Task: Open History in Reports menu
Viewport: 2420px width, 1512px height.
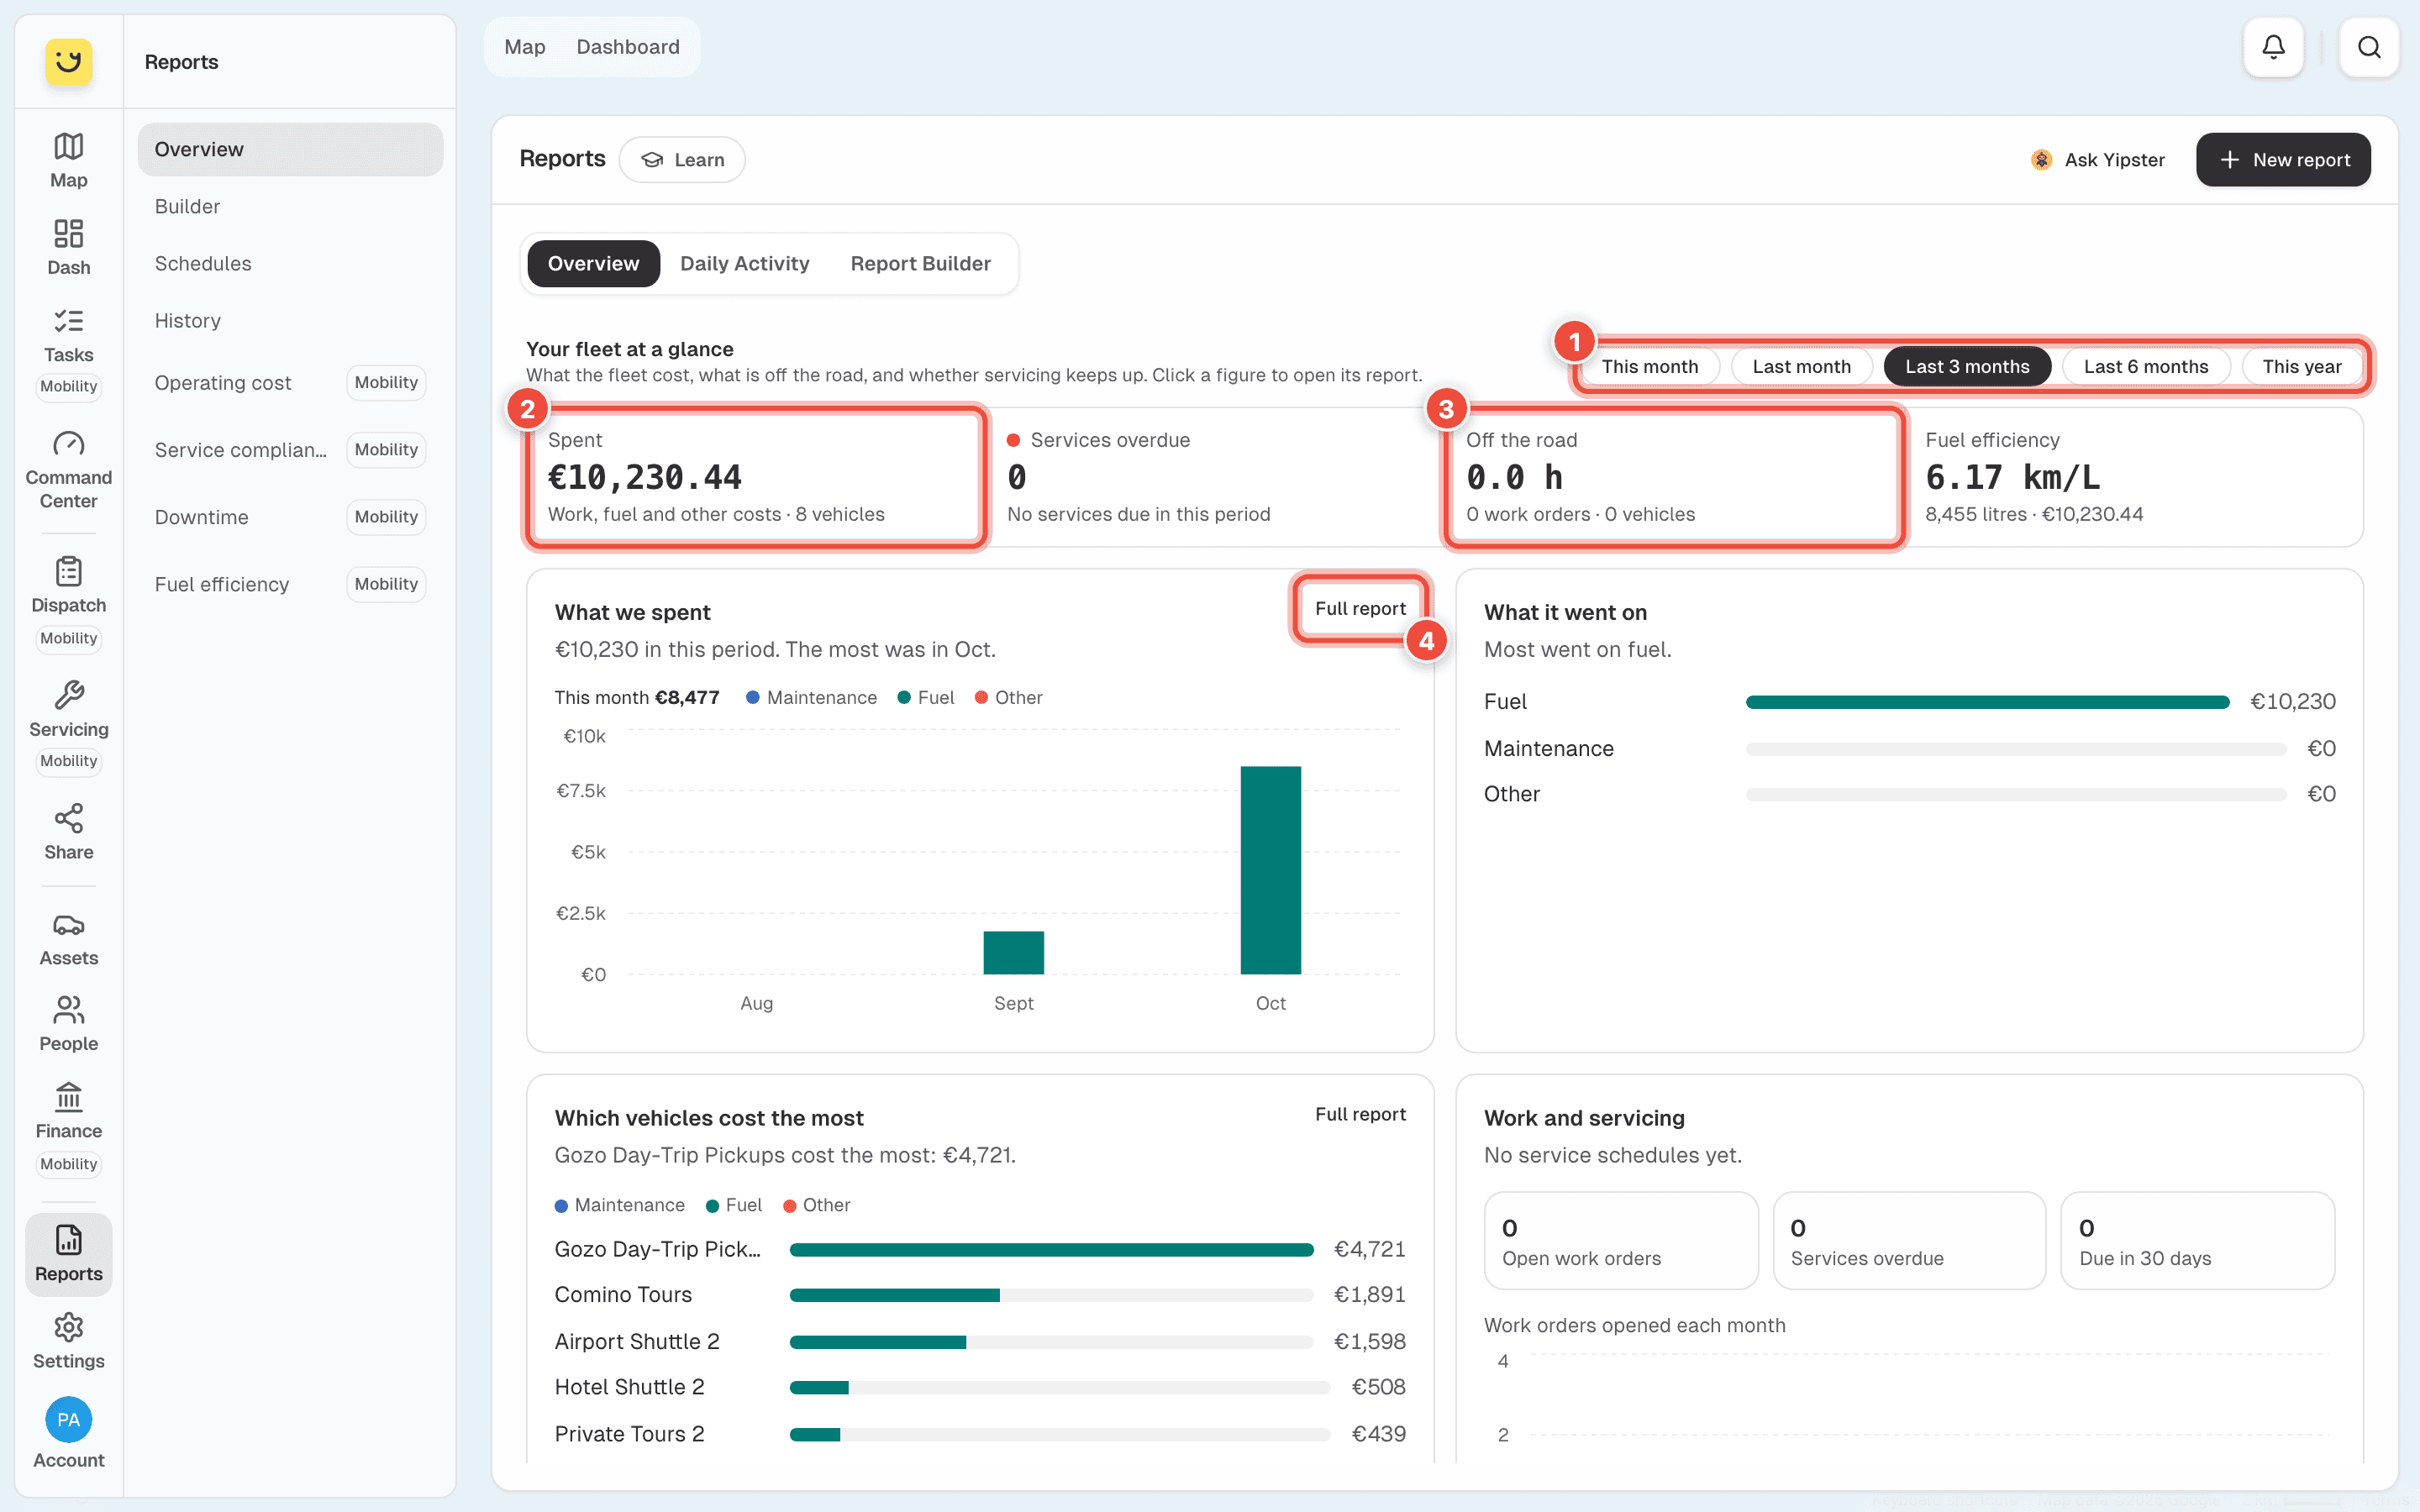Action: coord(290,320)
